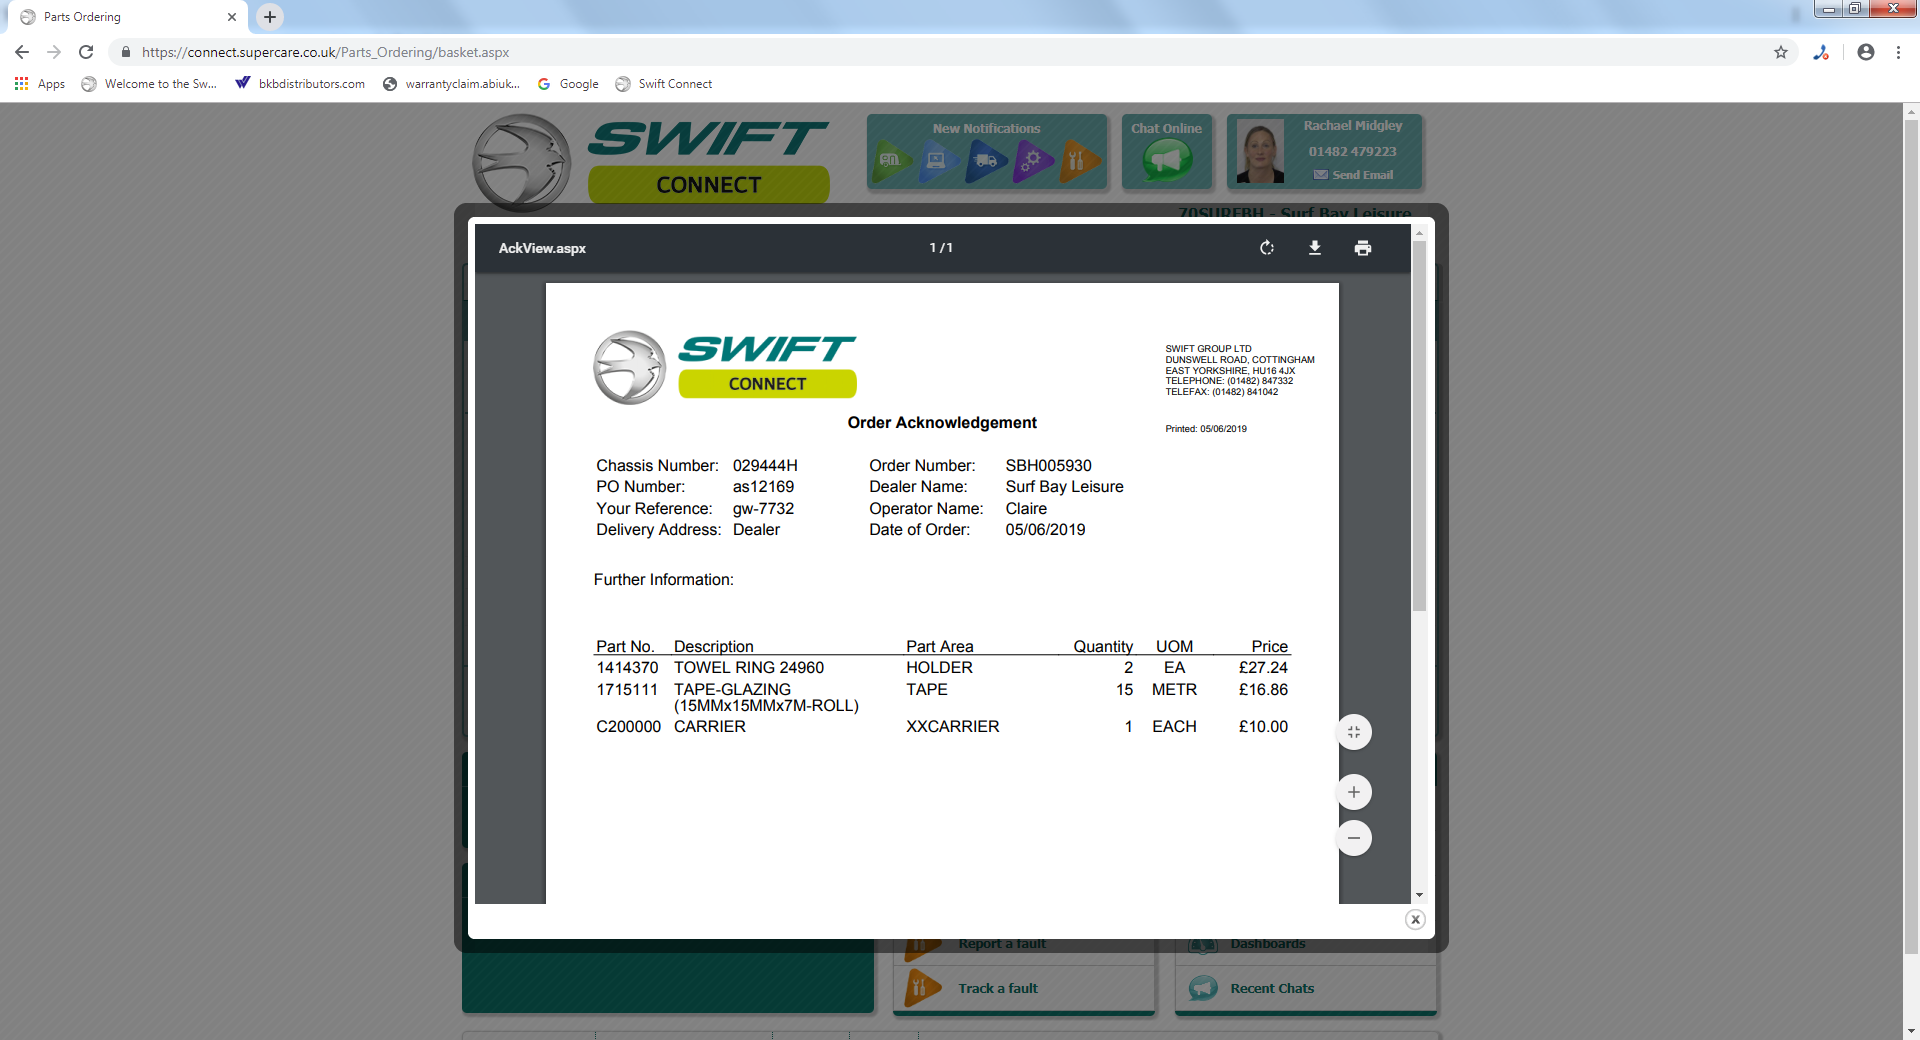Bookmark this page with the star icon

(1780, 52)
